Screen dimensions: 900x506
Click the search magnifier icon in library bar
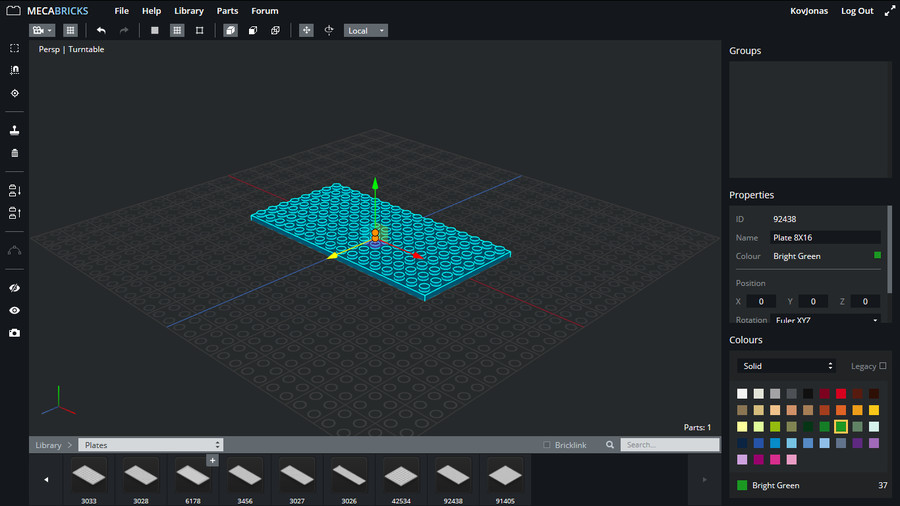tap(610, 445)
